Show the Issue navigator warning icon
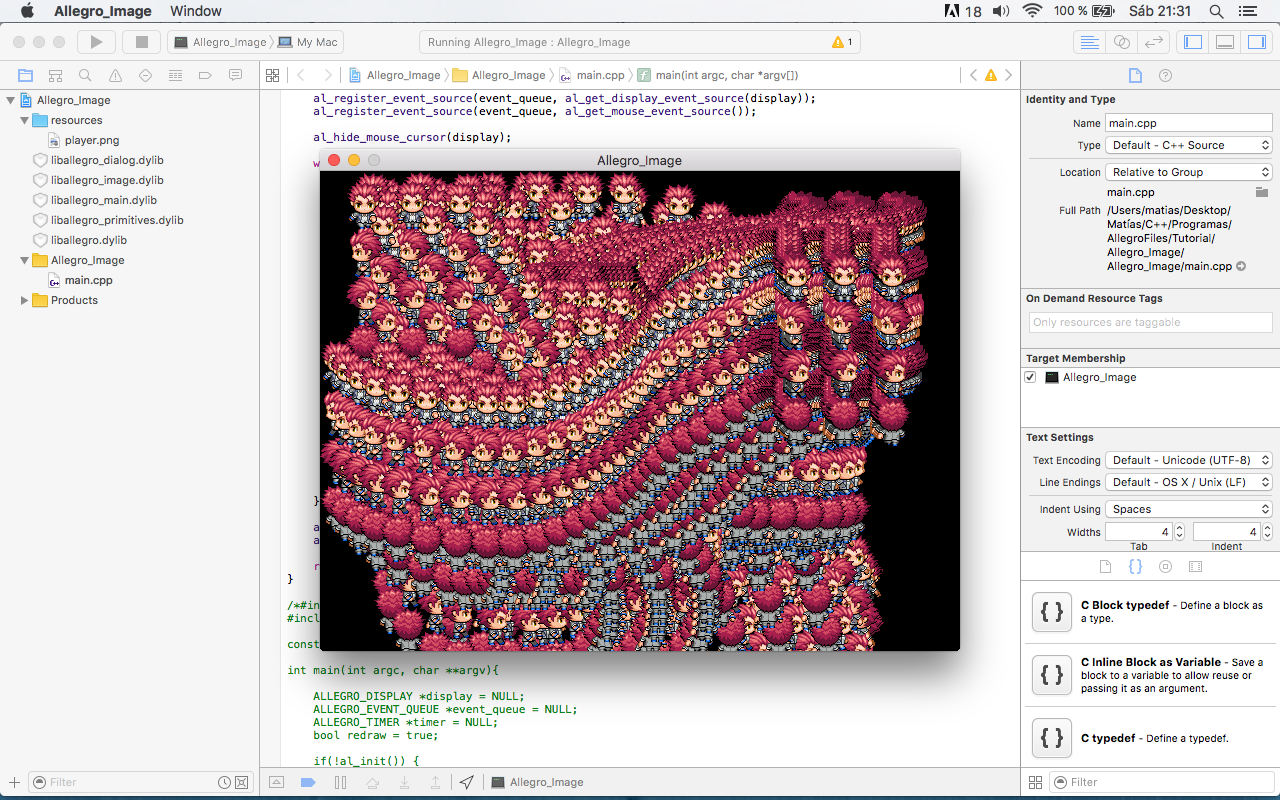 (x=115, y=76)
